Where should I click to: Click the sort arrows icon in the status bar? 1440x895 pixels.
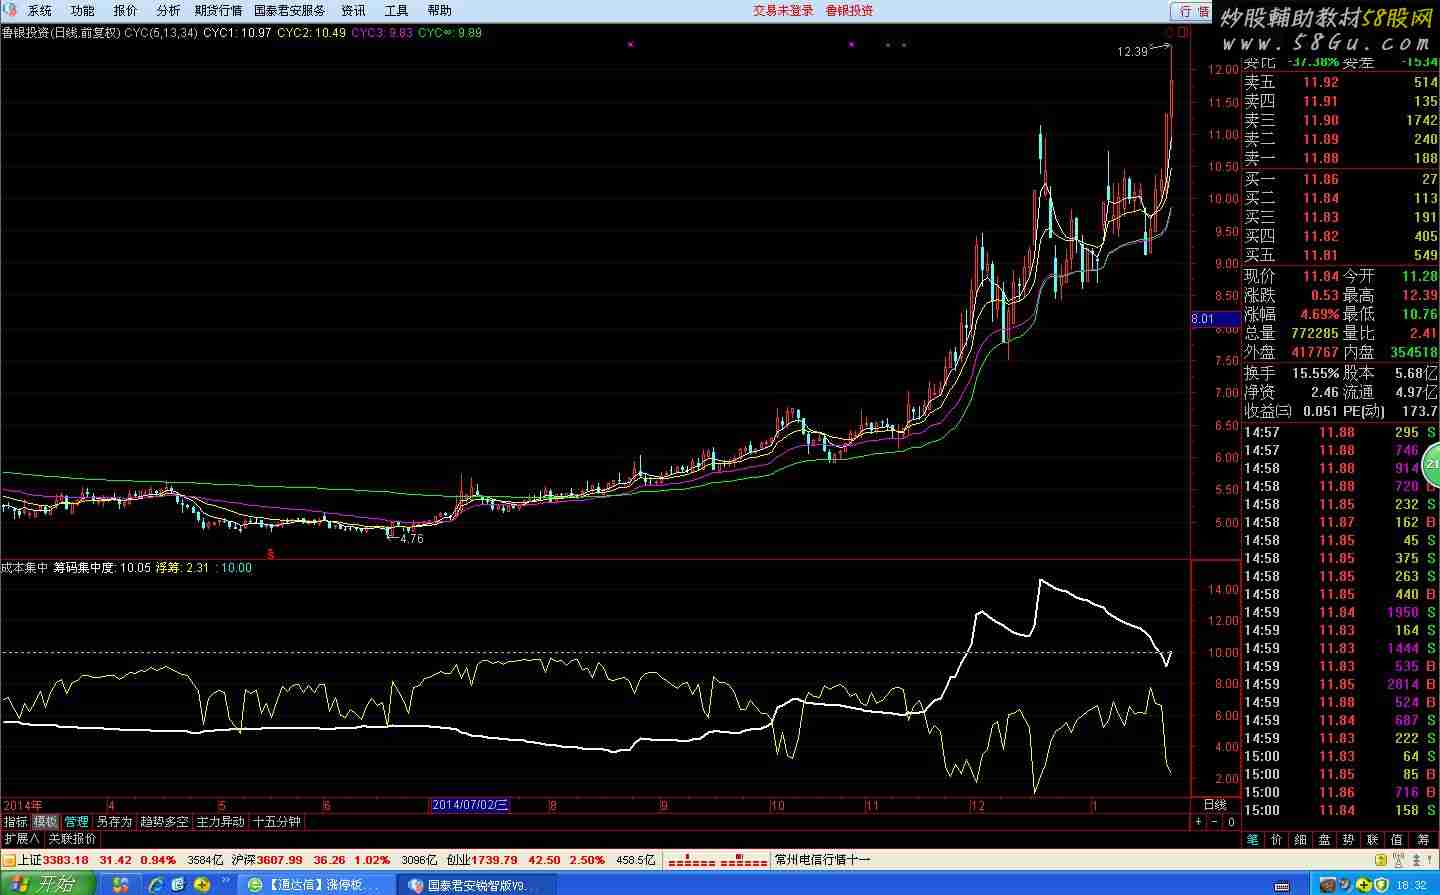pos(1417,859)
